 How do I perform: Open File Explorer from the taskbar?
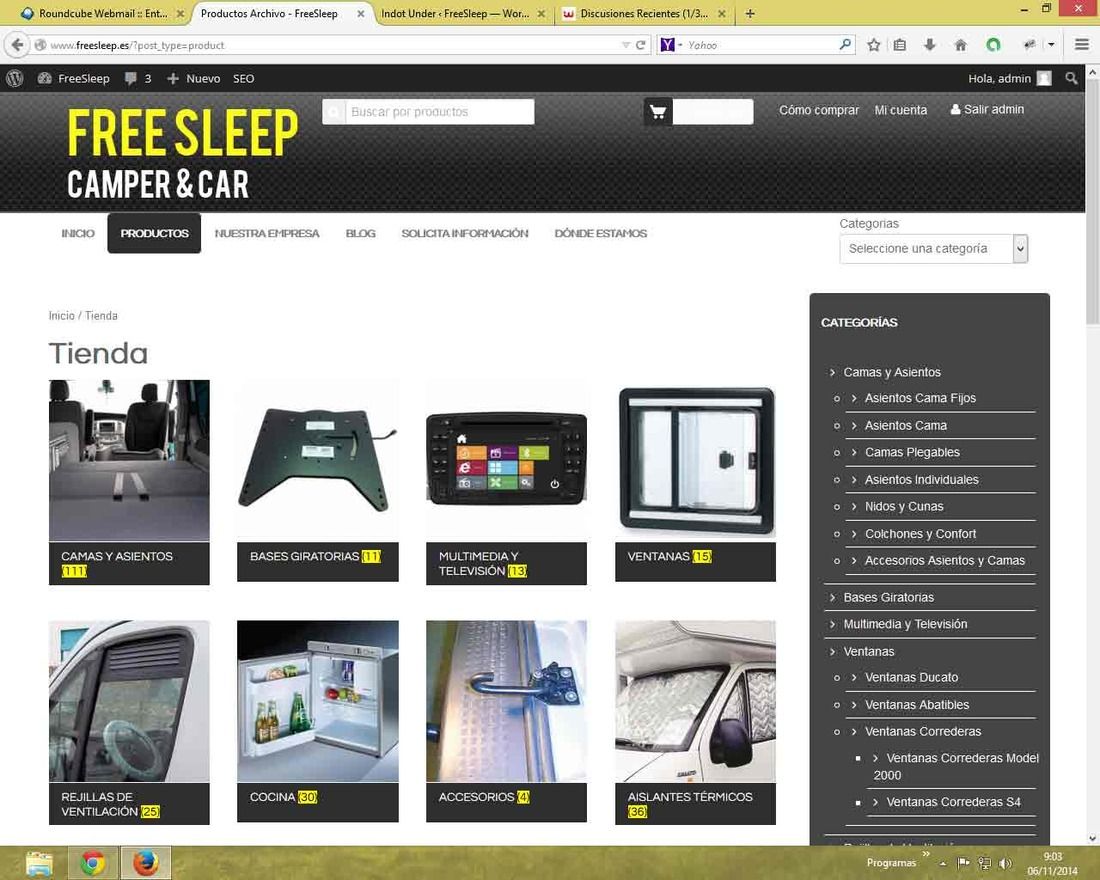point(39,862)
